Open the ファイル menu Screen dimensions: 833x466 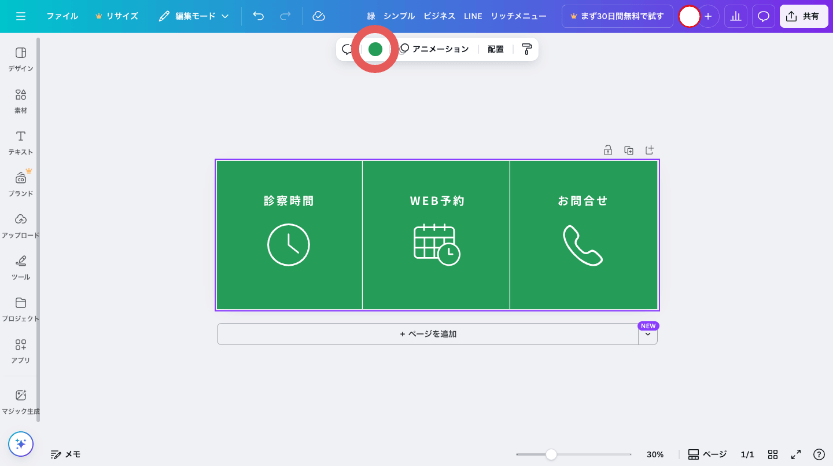62,16
